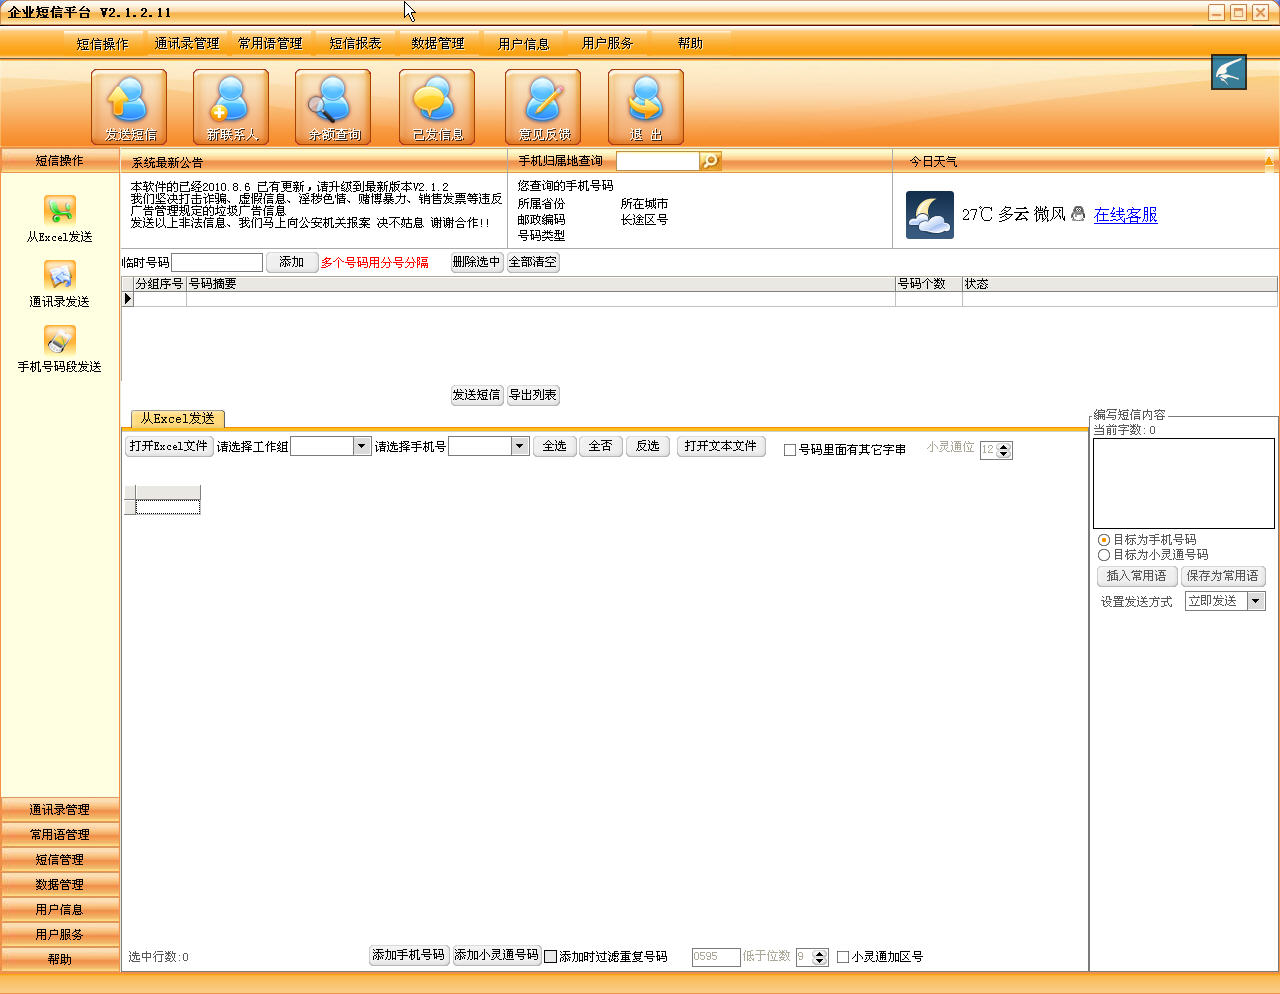
Task: Expand the 帮助 sidebar section
Action: pos(60,960)
